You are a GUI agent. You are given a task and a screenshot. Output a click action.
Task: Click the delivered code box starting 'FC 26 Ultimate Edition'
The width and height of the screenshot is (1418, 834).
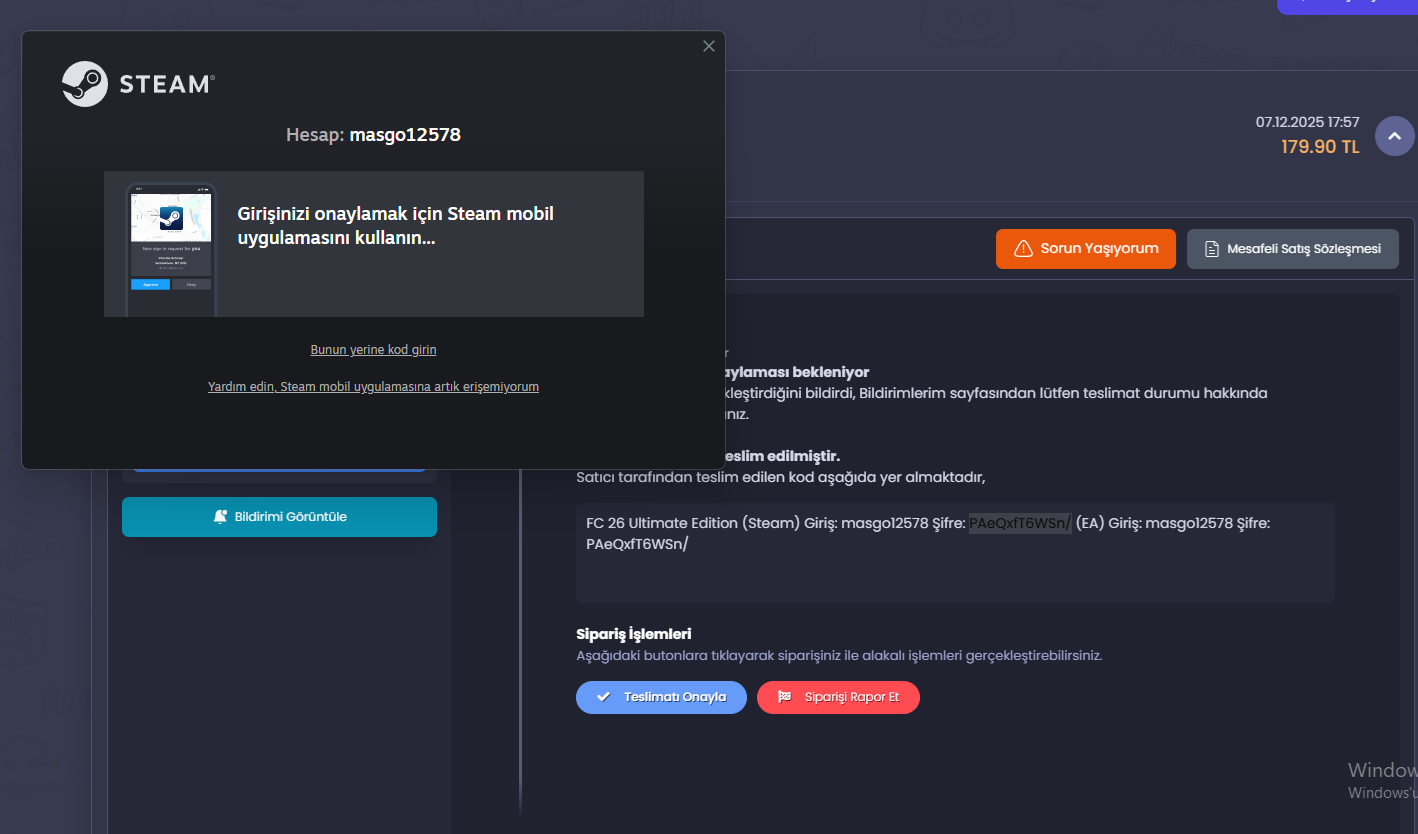(955, 553)
